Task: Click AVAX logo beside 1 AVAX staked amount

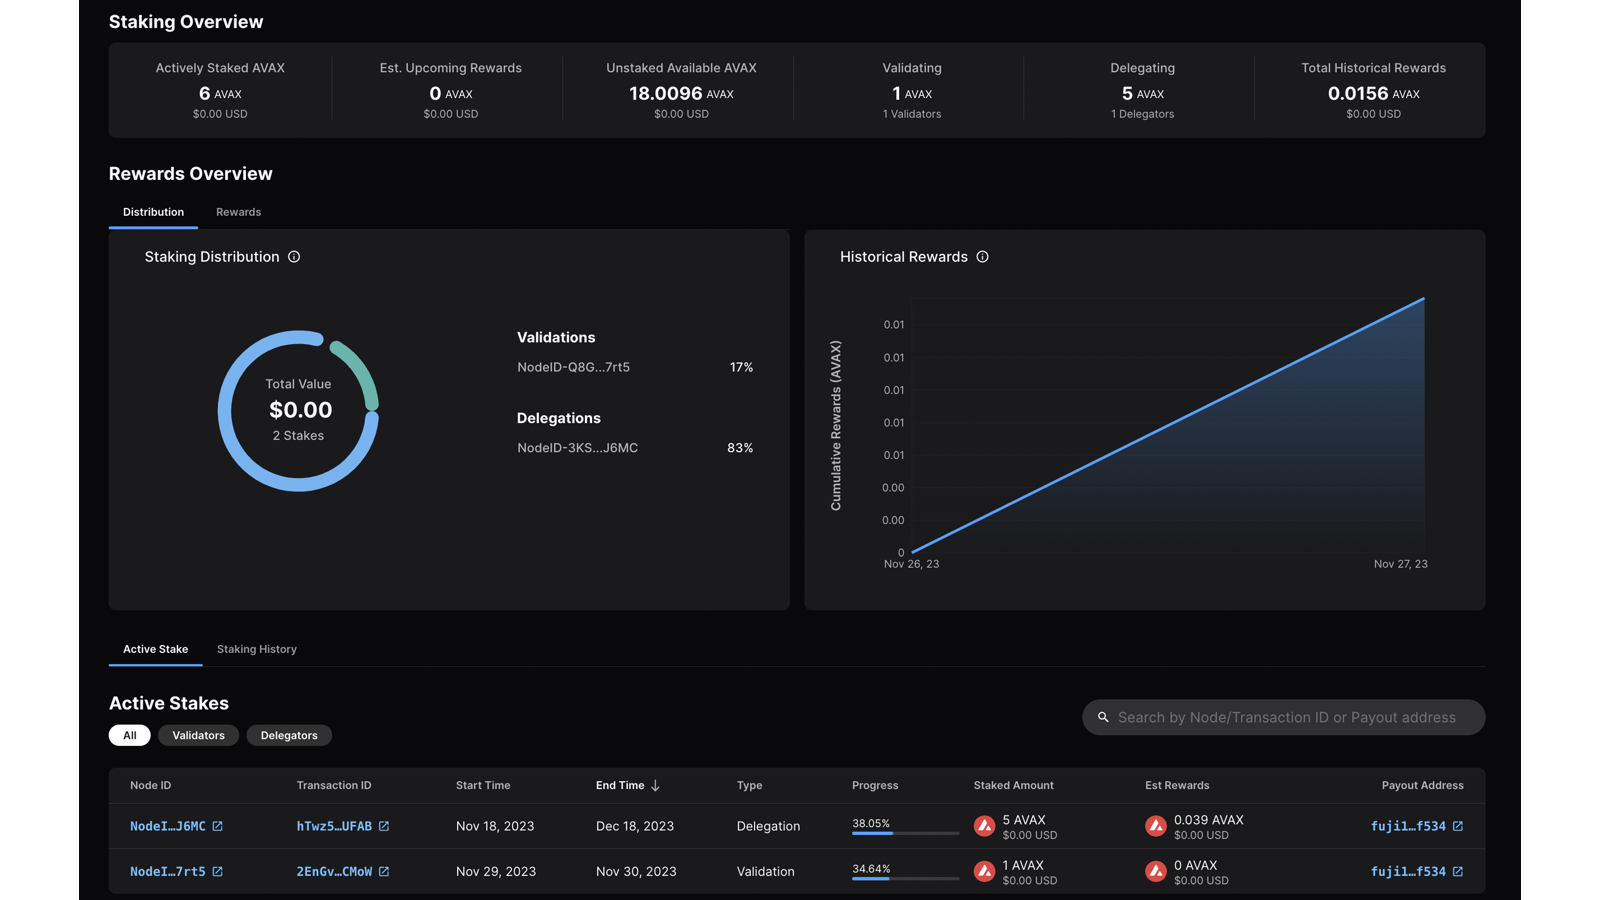Action: 984,872
